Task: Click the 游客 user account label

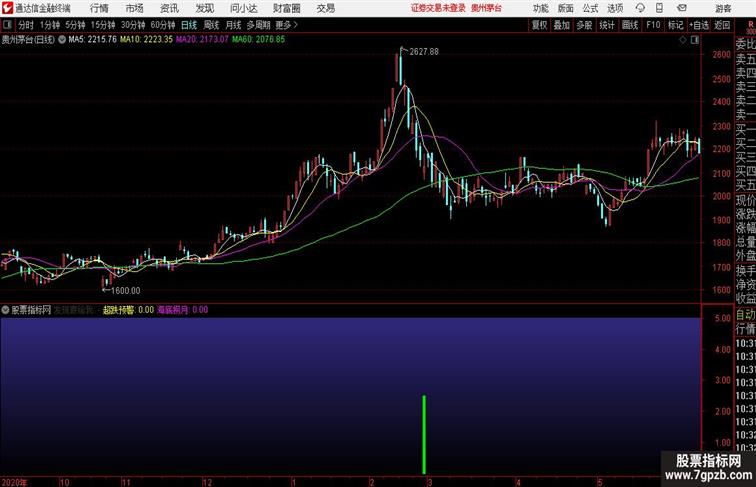Action: click(x=723, y=9)
